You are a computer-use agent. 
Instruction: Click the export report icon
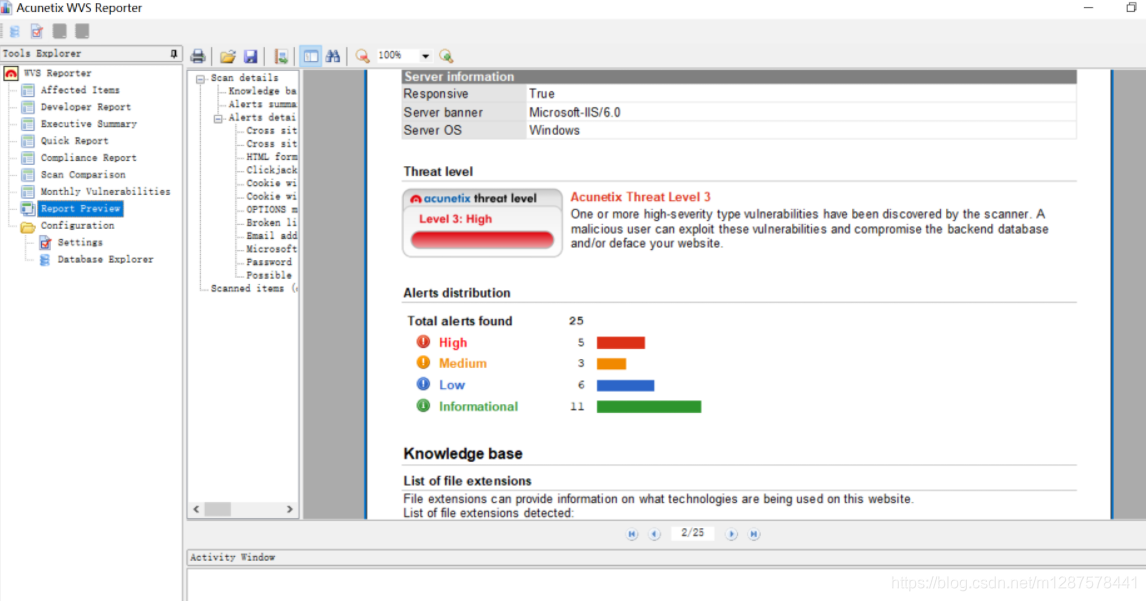[x=281, y=56]
